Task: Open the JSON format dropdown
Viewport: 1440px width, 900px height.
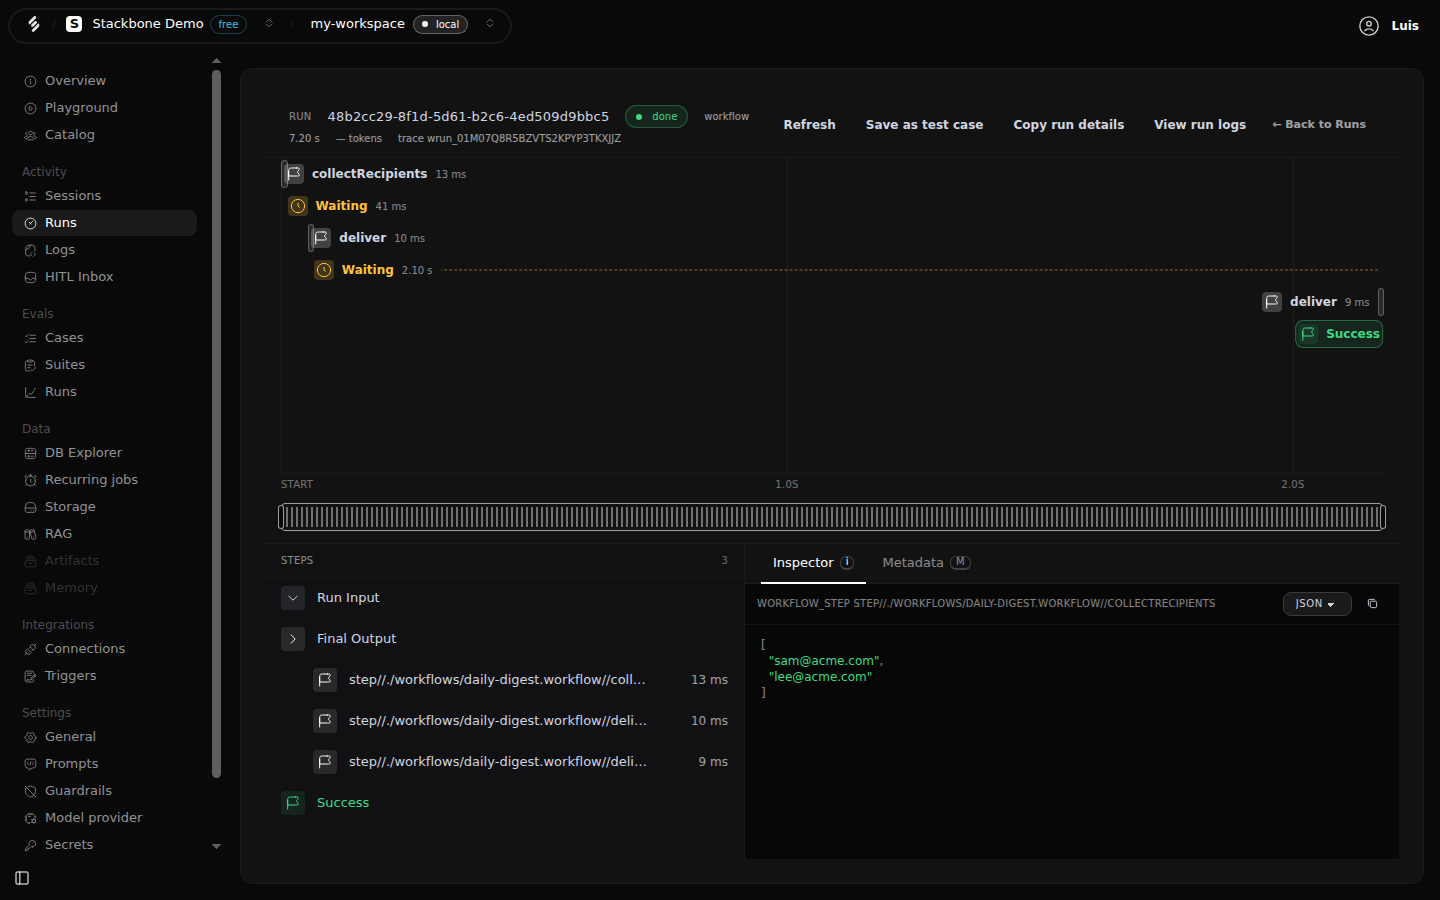Action: pyautogui.click(x=1317, y=604)
